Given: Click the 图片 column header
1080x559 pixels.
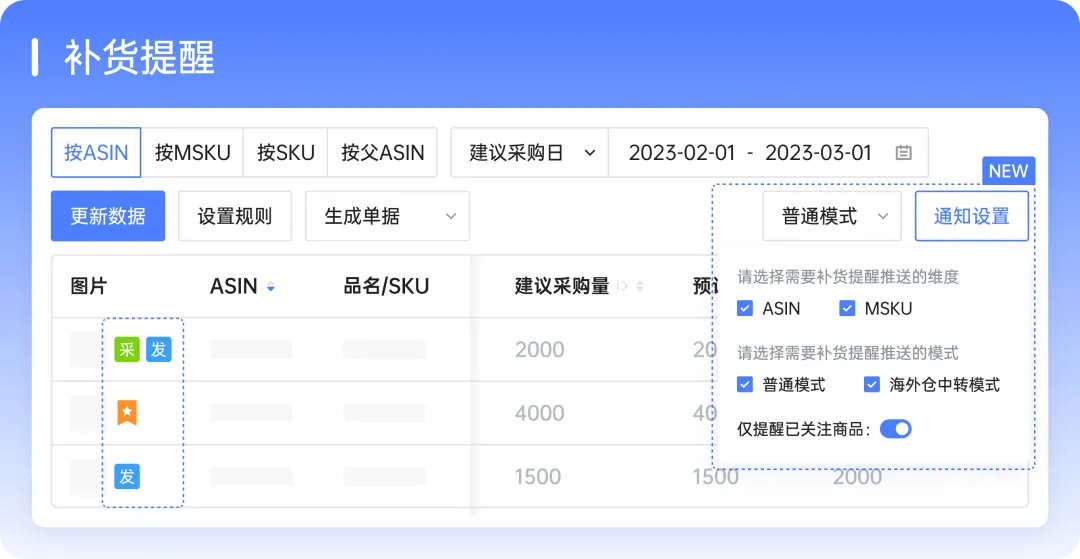Looking at the screenshot, I should (x=89, y=286).
